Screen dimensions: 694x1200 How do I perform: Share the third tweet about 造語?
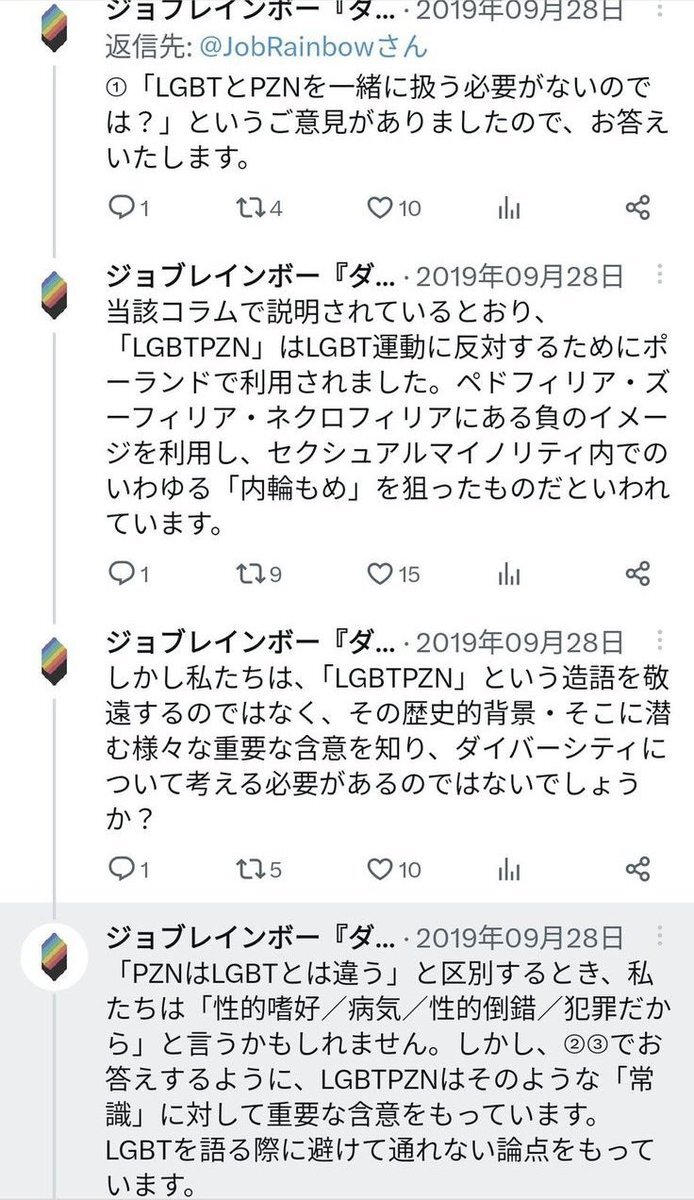tap(638, 869)
